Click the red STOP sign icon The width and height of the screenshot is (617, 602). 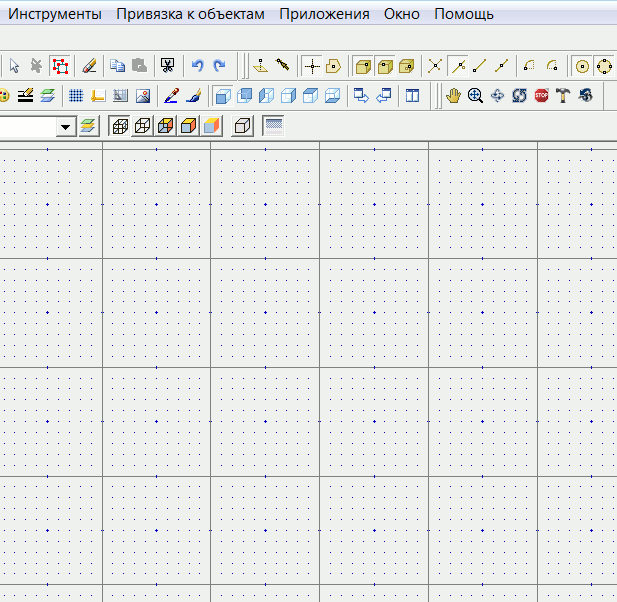click(541, 96)
